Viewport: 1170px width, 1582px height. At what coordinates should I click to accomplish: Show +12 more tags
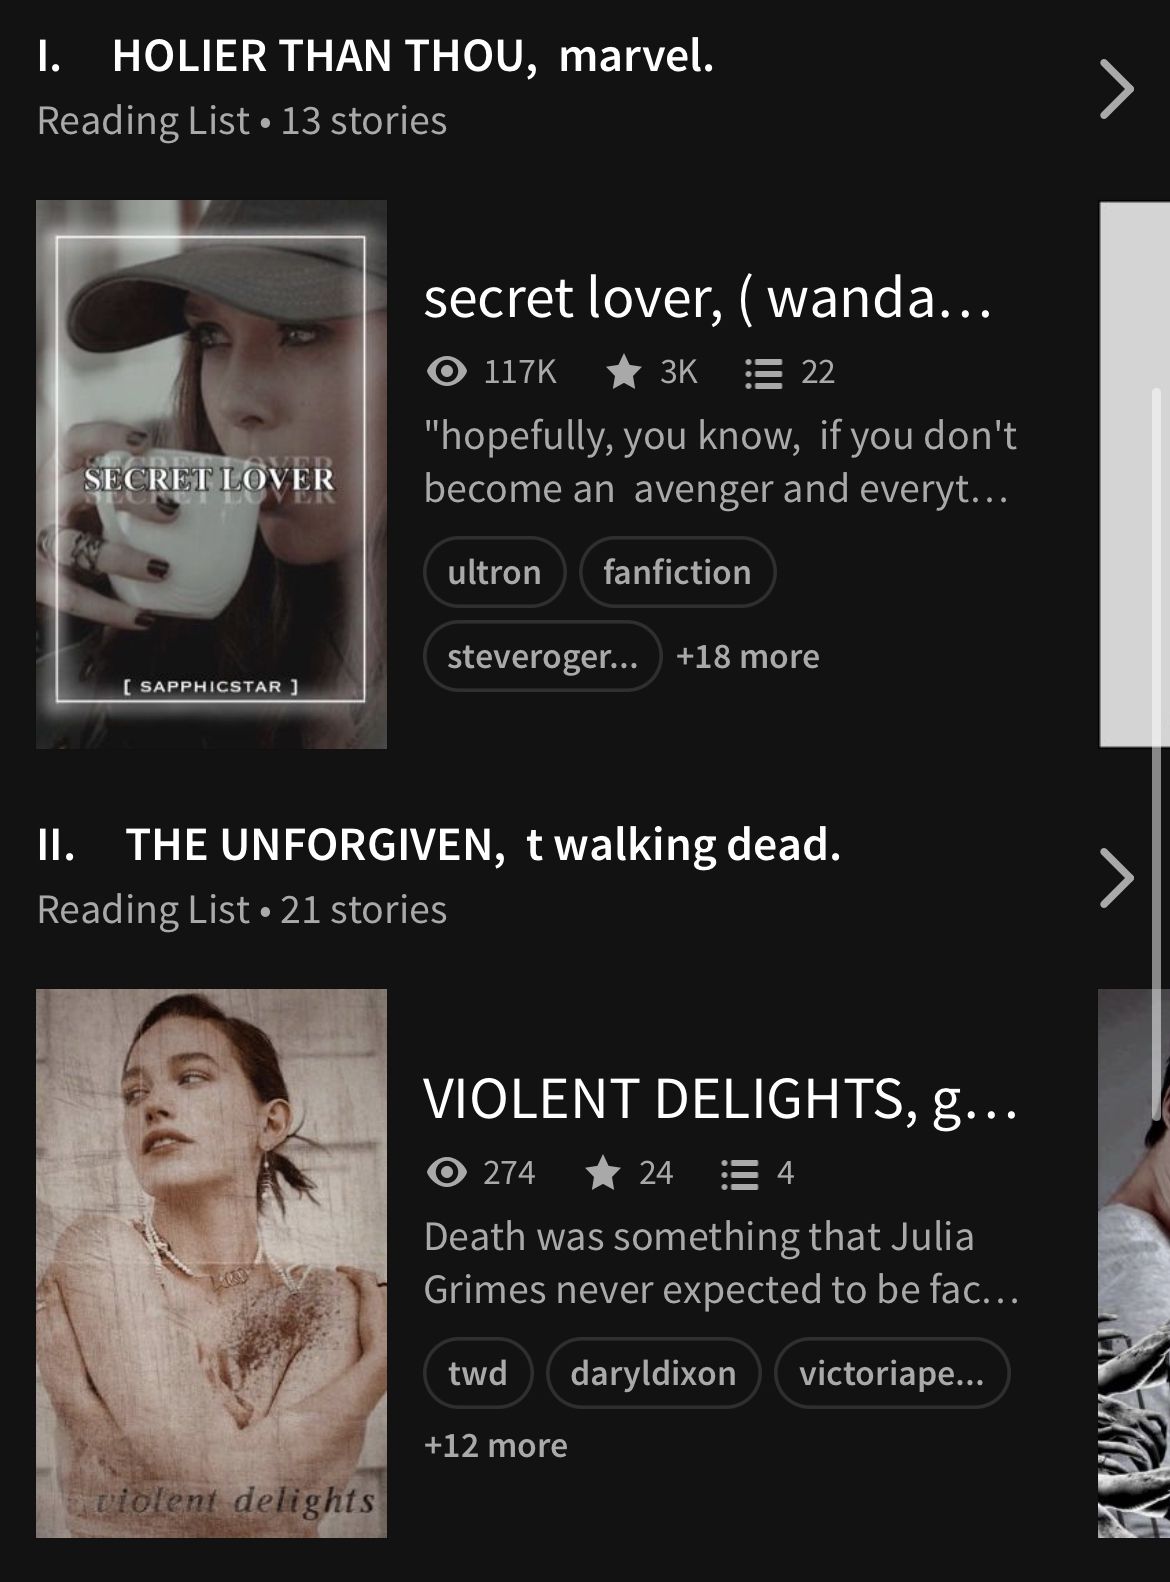[x=496, y=1446]
